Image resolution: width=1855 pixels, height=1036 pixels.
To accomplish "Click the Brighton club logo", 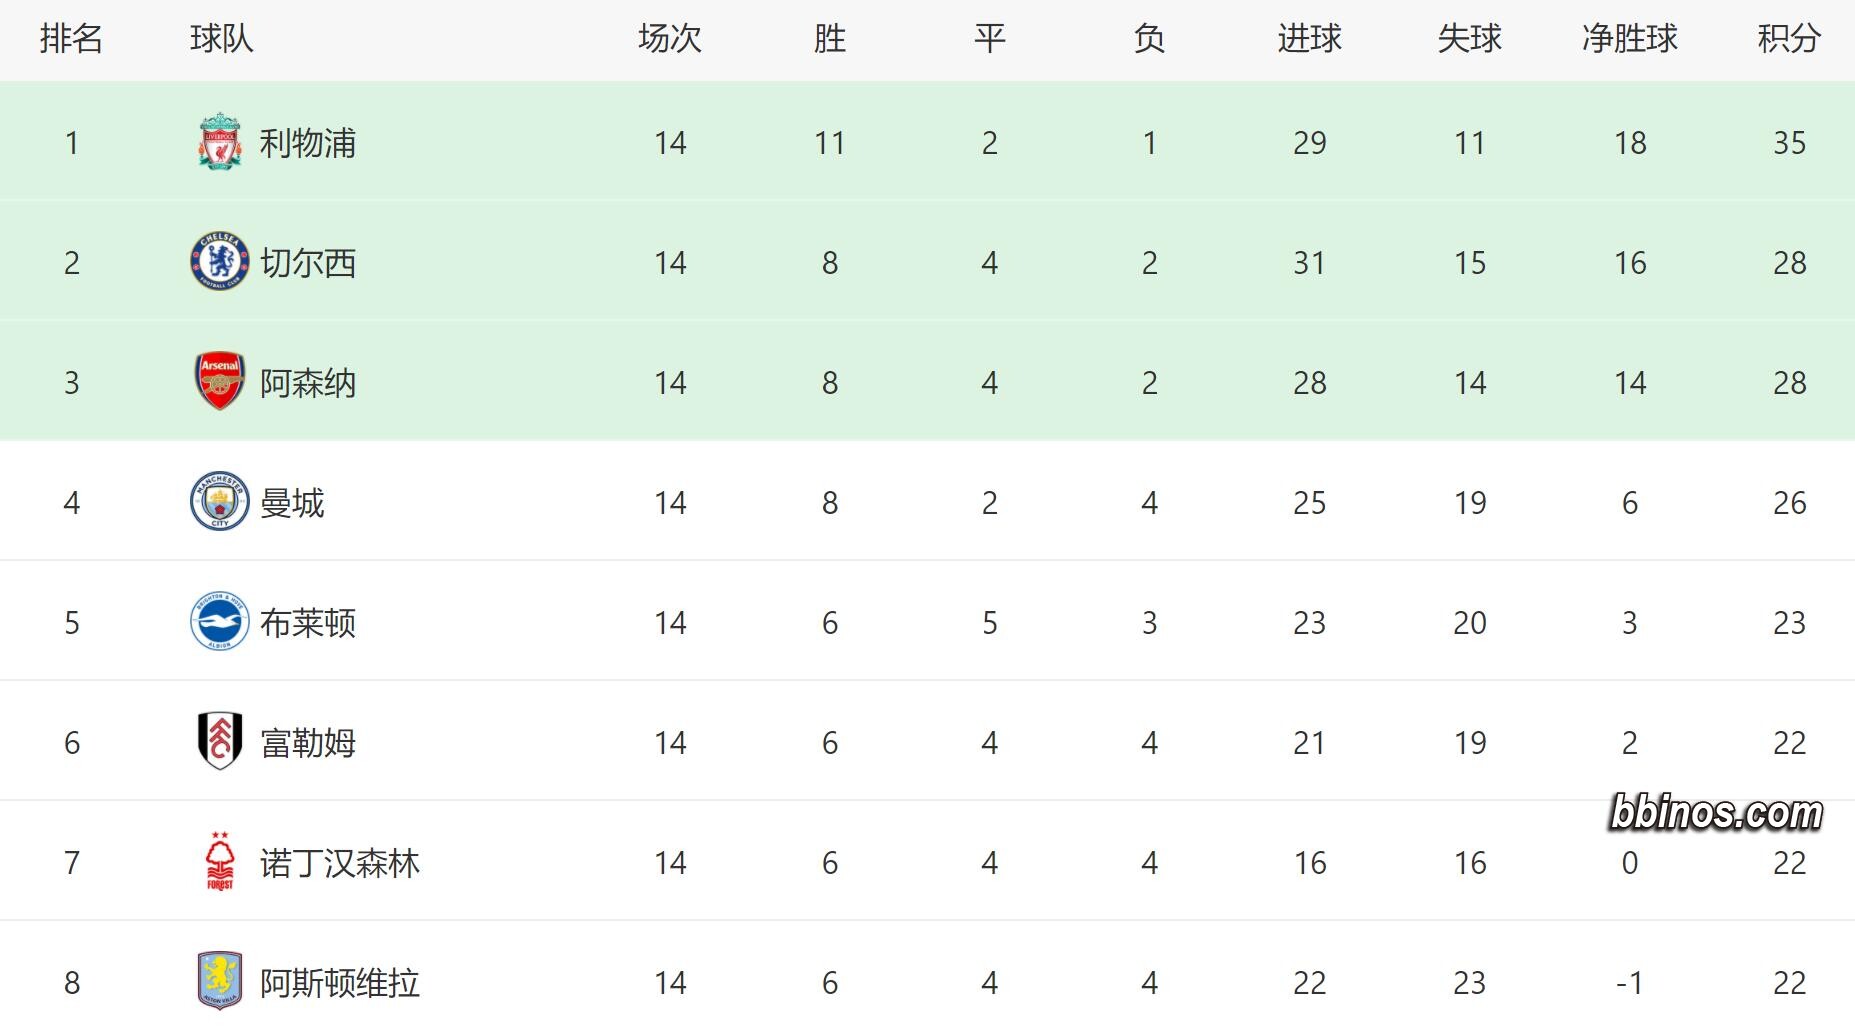I will click(219, 621).
